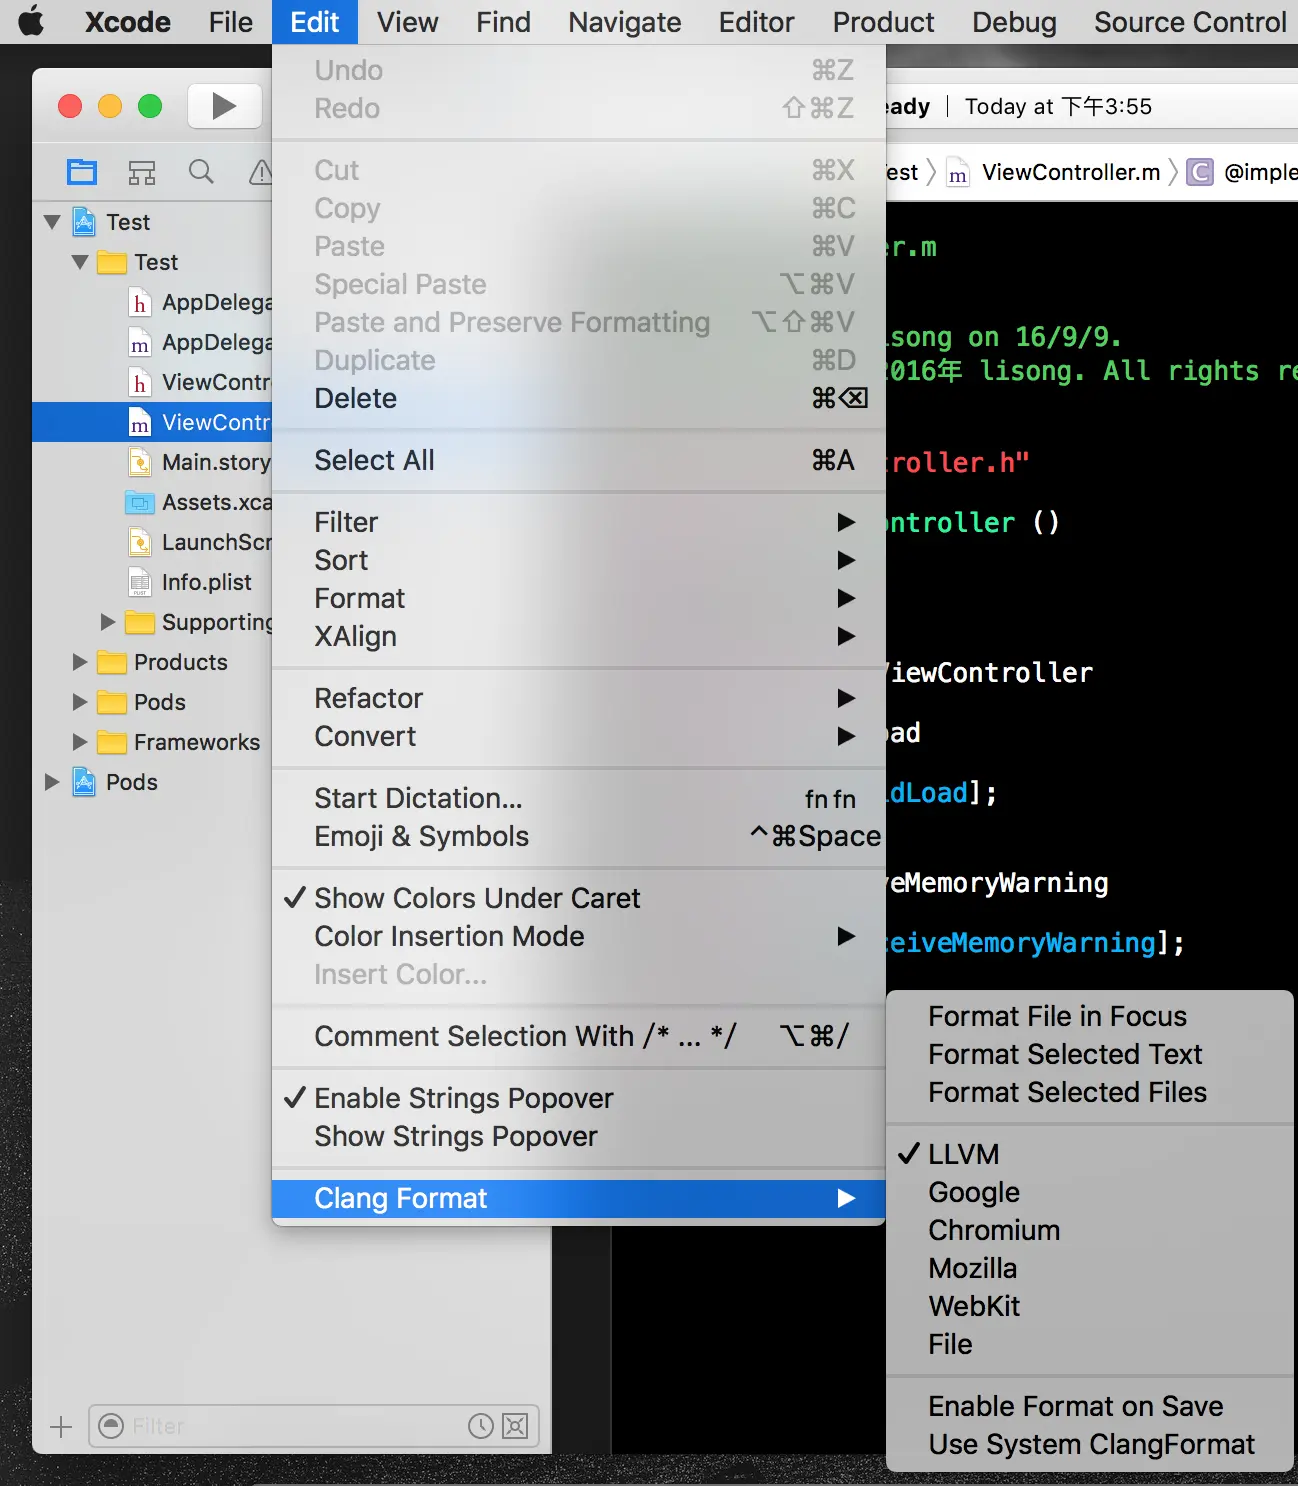Click the AppDelegate.m file icon

click(x=140, y=342)
